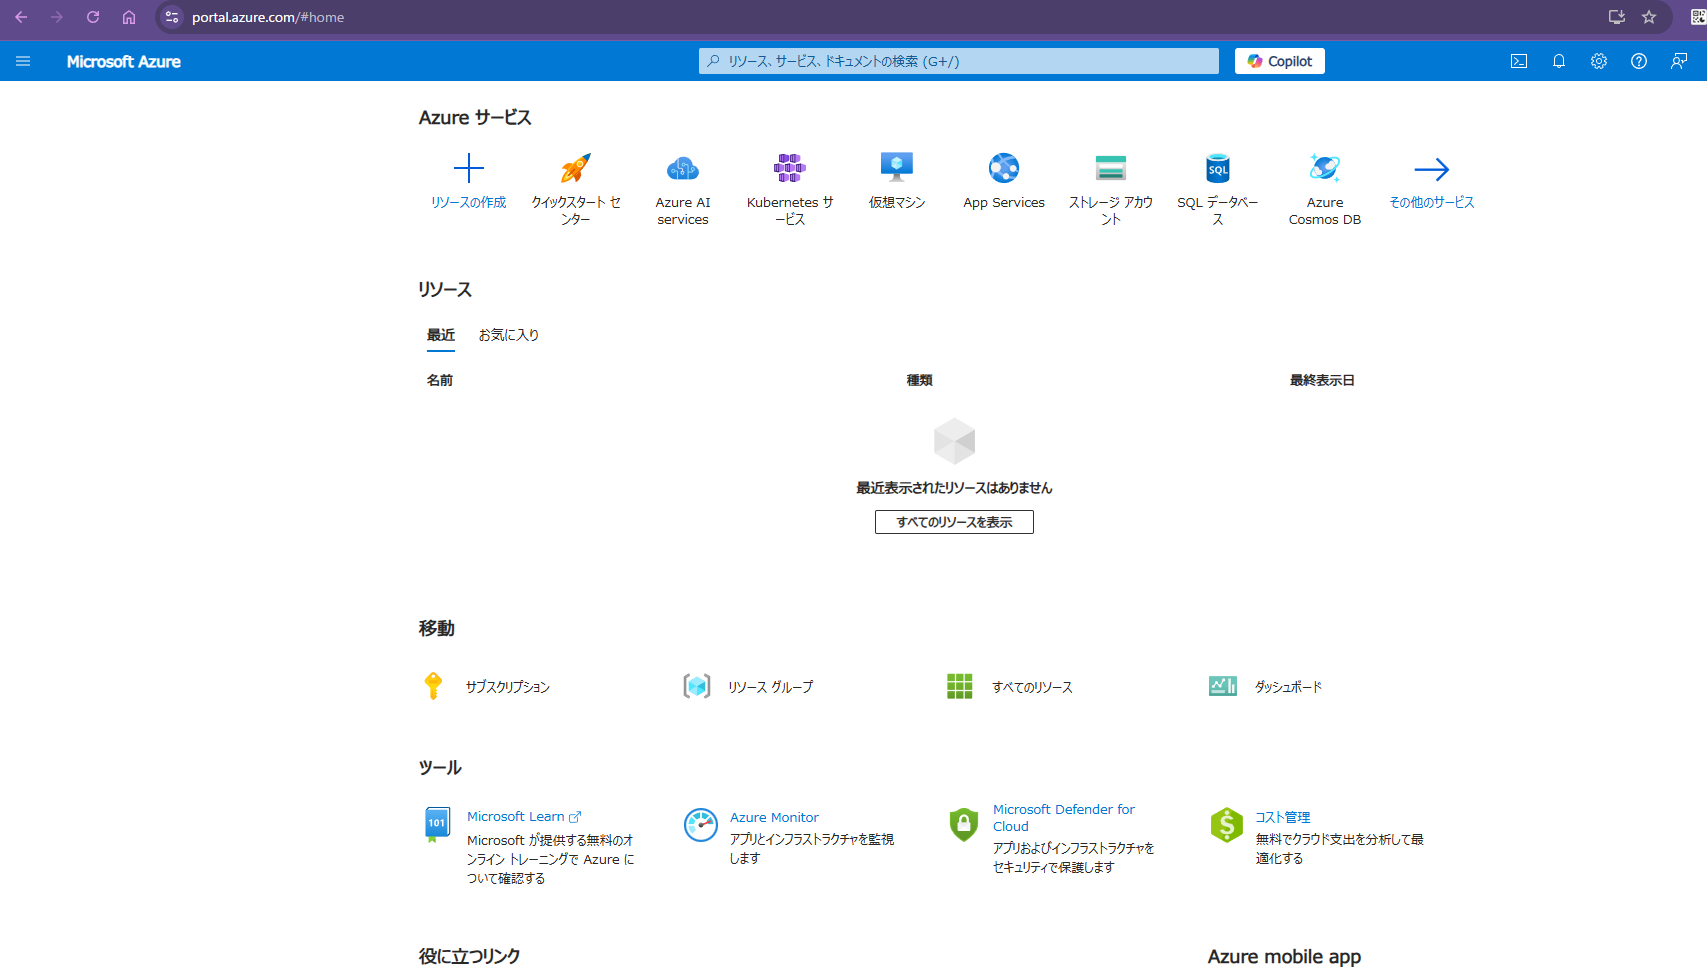Open ダッシュボード navigation link

coord(1289,687)
